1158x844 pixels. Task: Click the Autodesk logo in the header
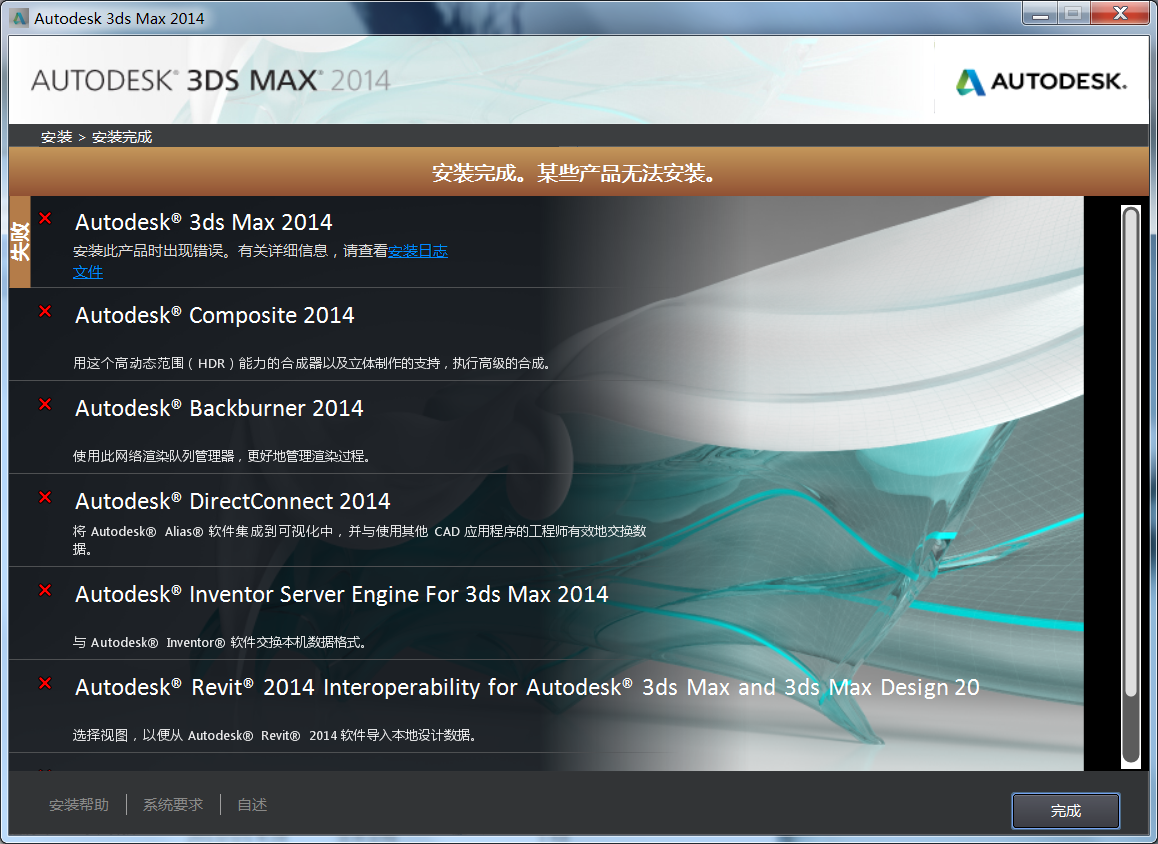(x=1041, y=81)
